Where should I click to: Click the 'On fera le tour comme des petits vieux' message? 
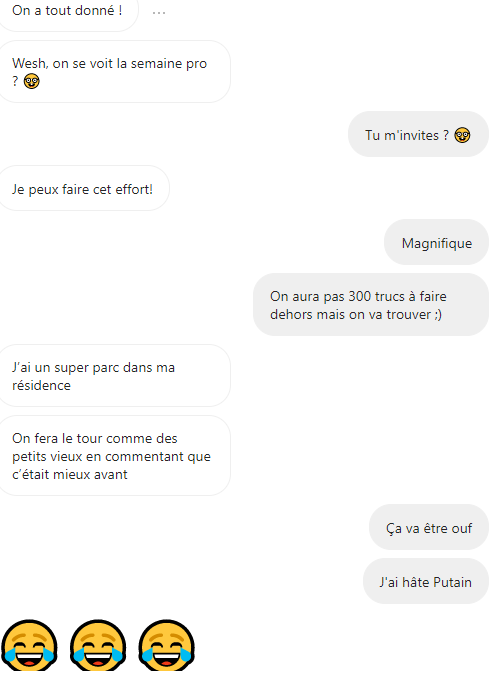click(113, 456)
